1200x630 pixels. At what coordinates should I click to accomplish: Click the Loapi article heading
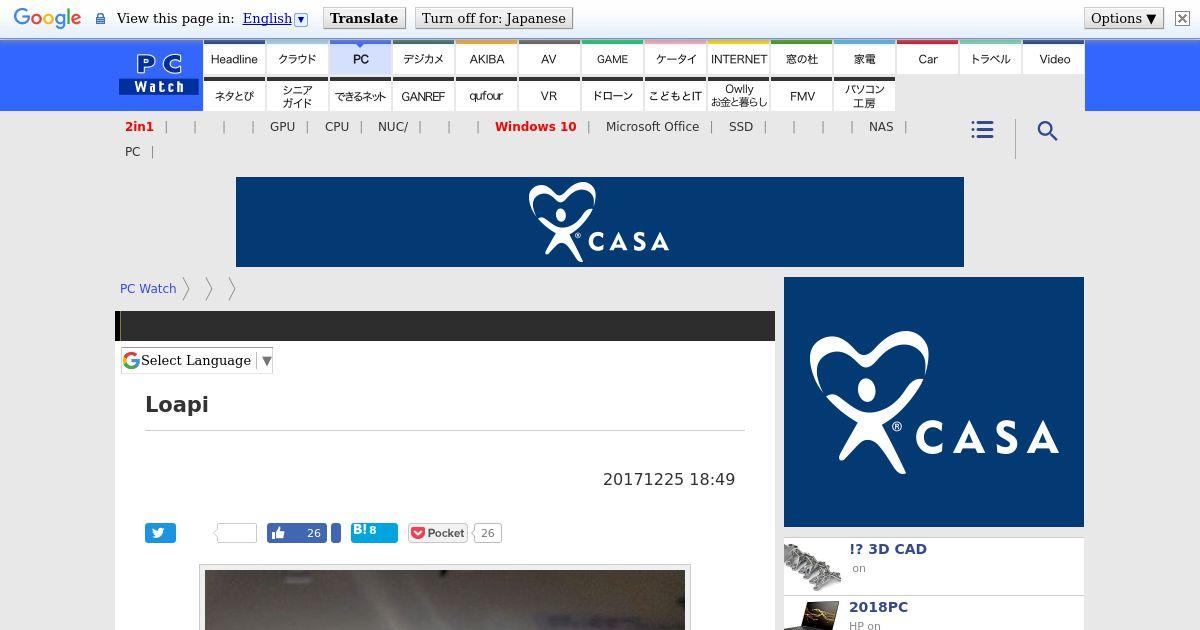tap(177, 404)
